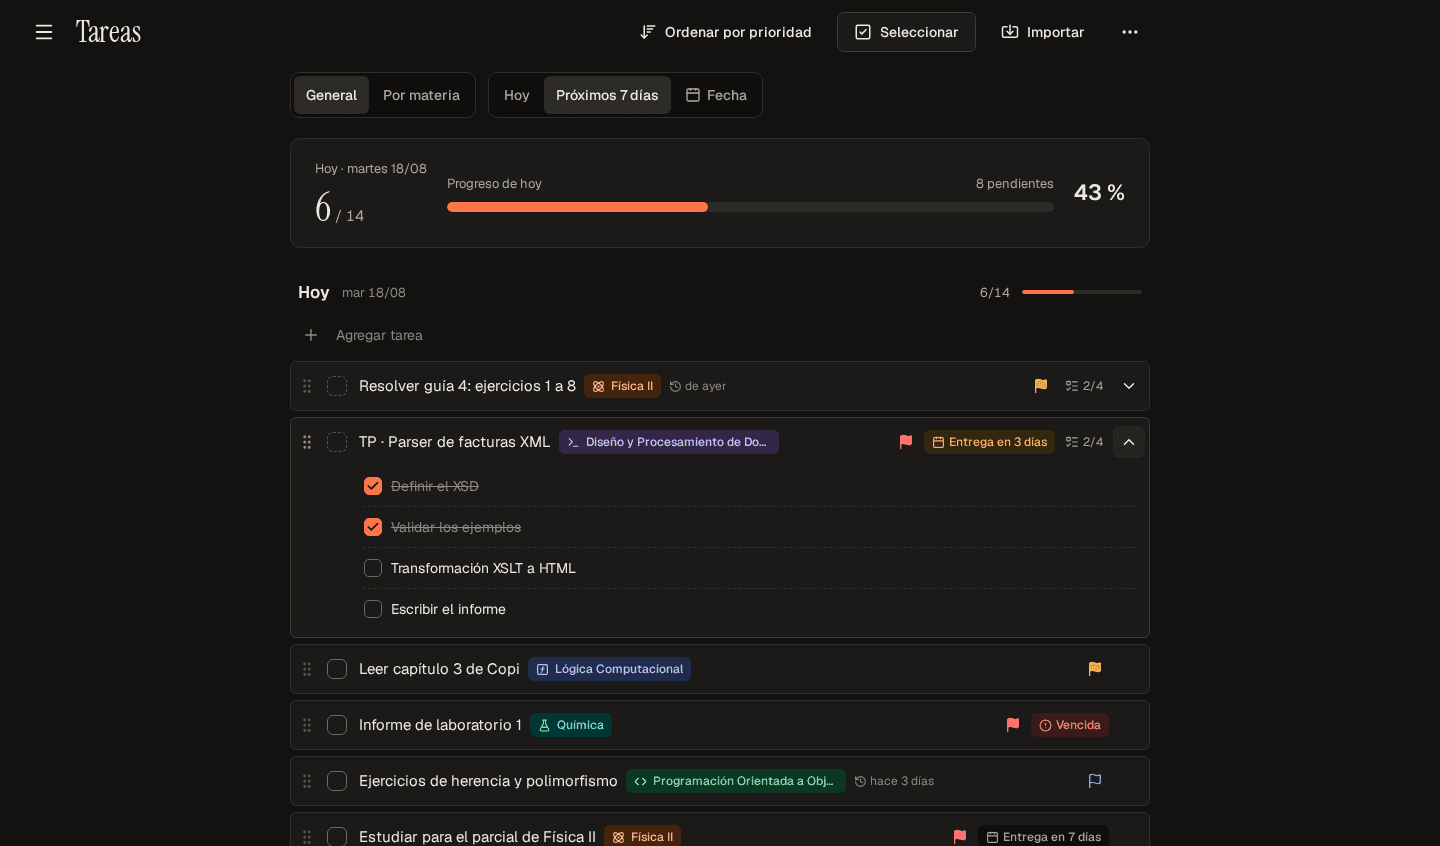Uncheck the Definir el XSD subtask

(373, 486)
